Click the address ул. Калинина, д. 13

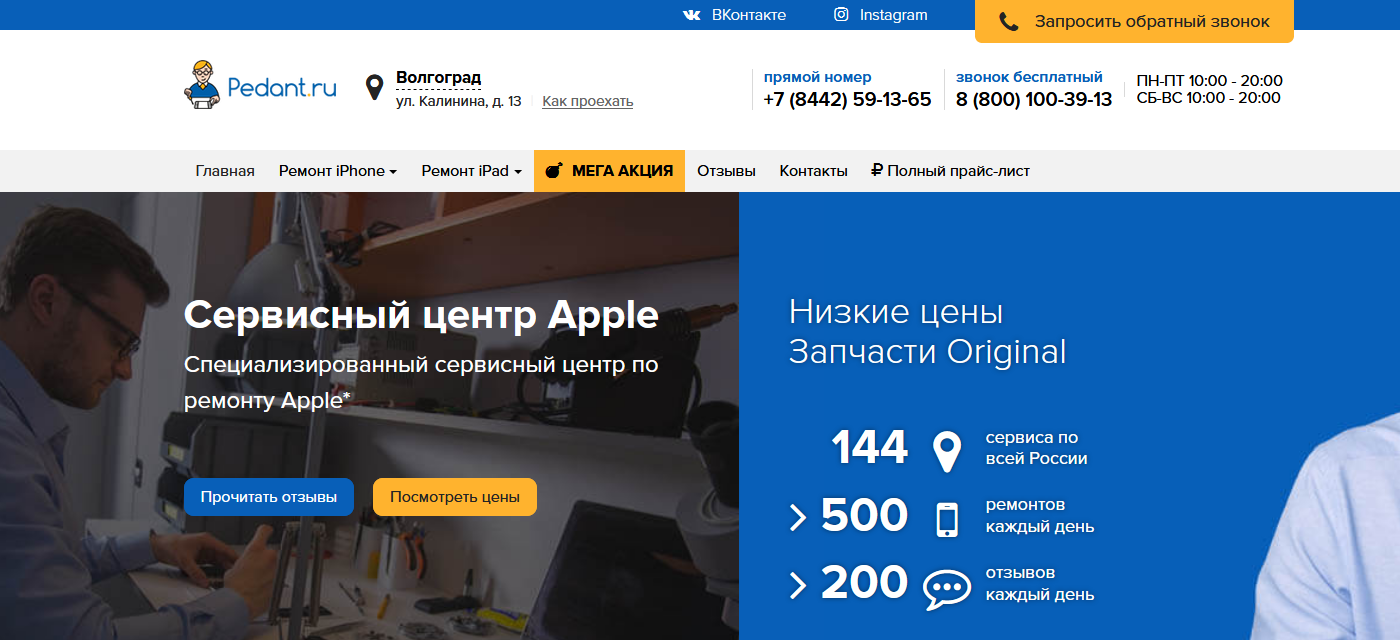tap(458, 101)
